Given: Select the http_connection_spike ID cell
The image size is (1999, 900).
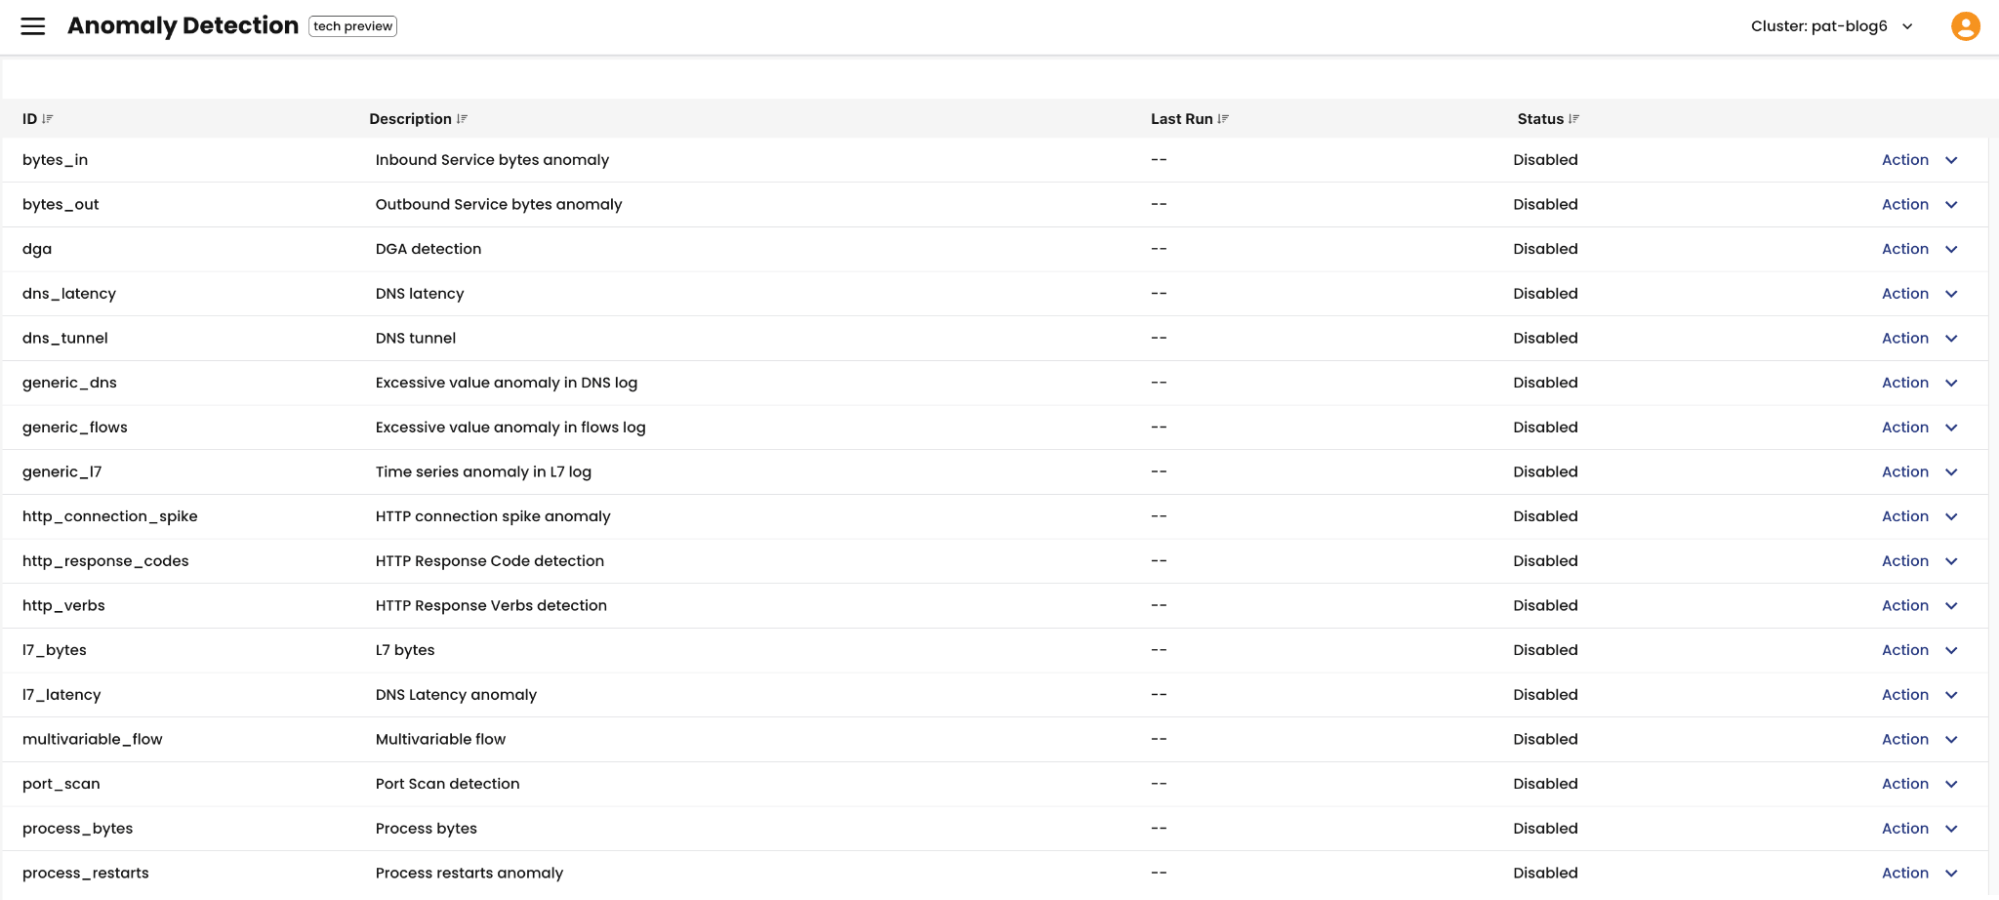Looking at the screenshot, I should coord(110,517).
